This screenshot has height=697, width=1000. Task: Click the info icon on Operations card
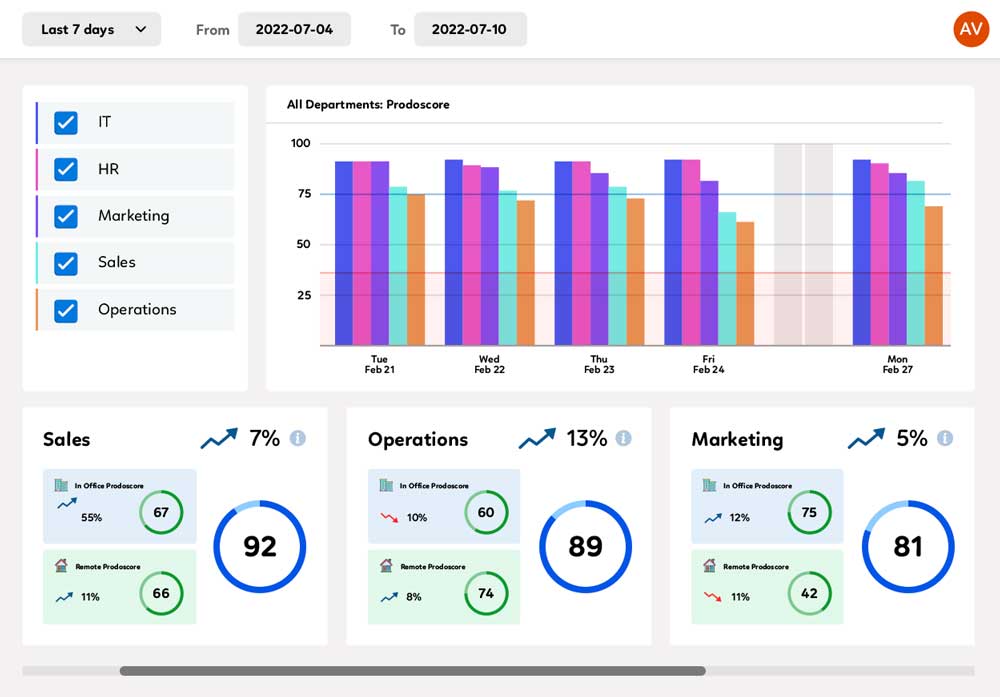624,438
